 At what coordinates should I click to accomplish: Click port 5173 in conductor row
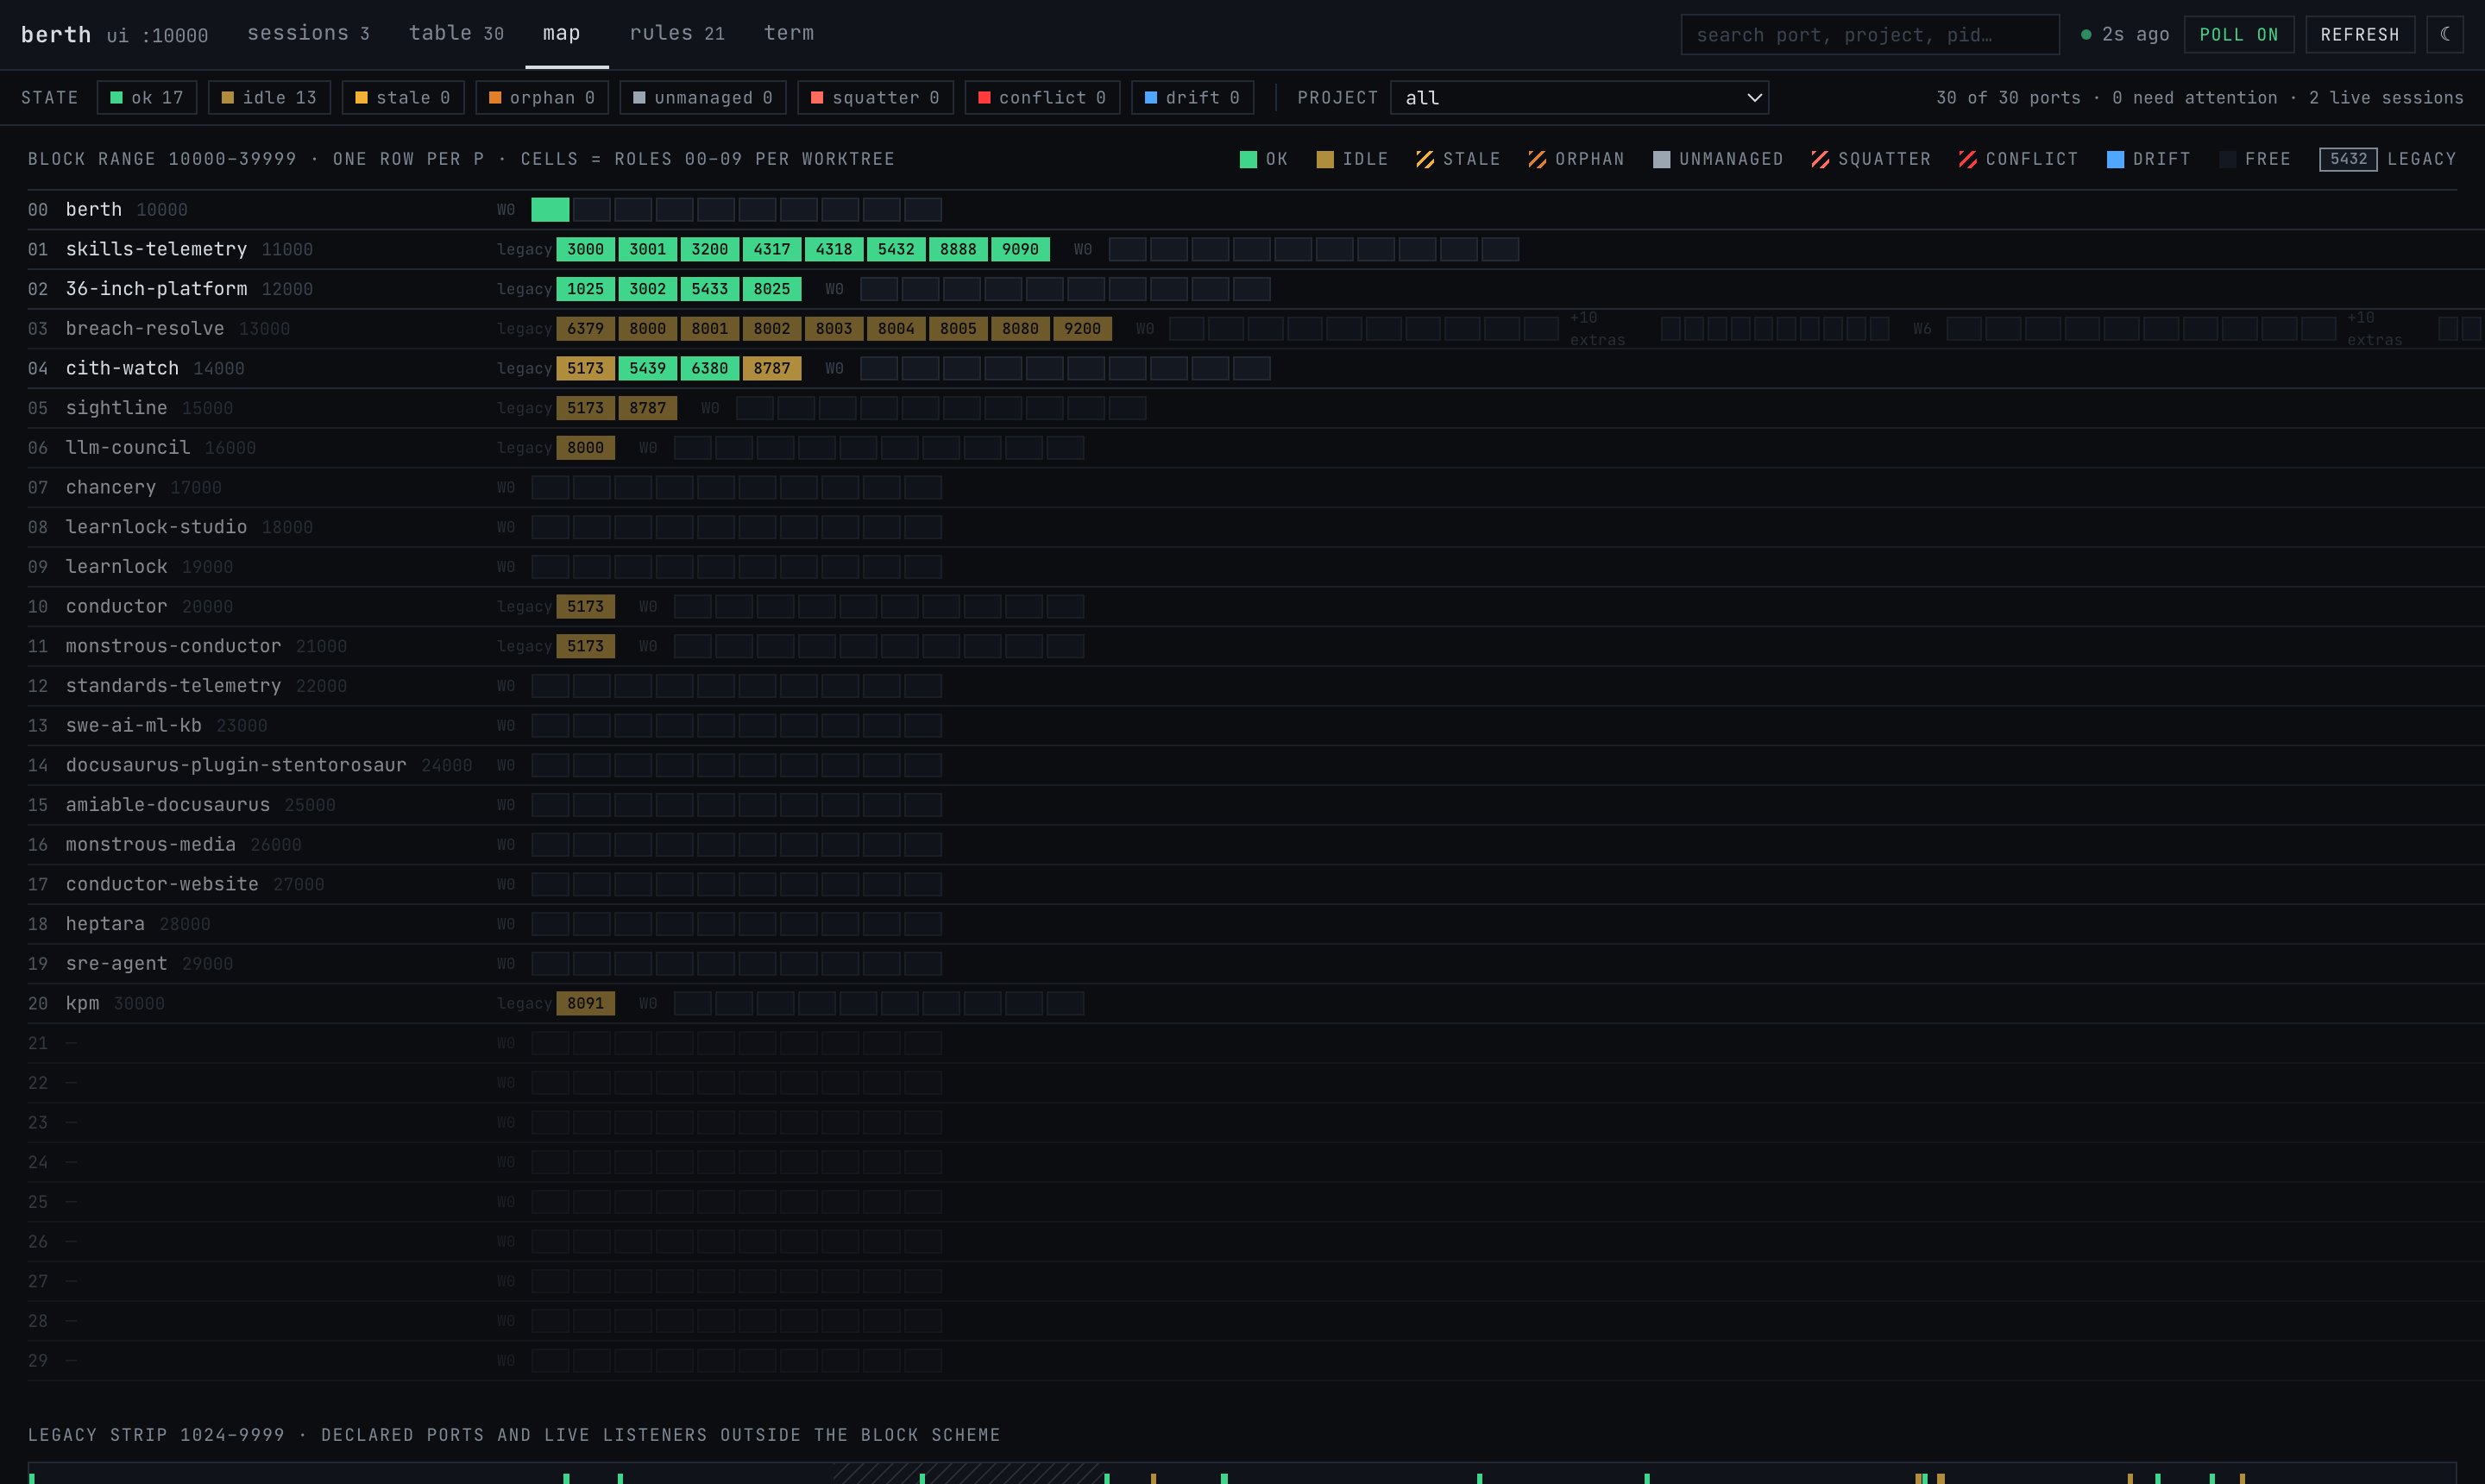pos(585,606)
